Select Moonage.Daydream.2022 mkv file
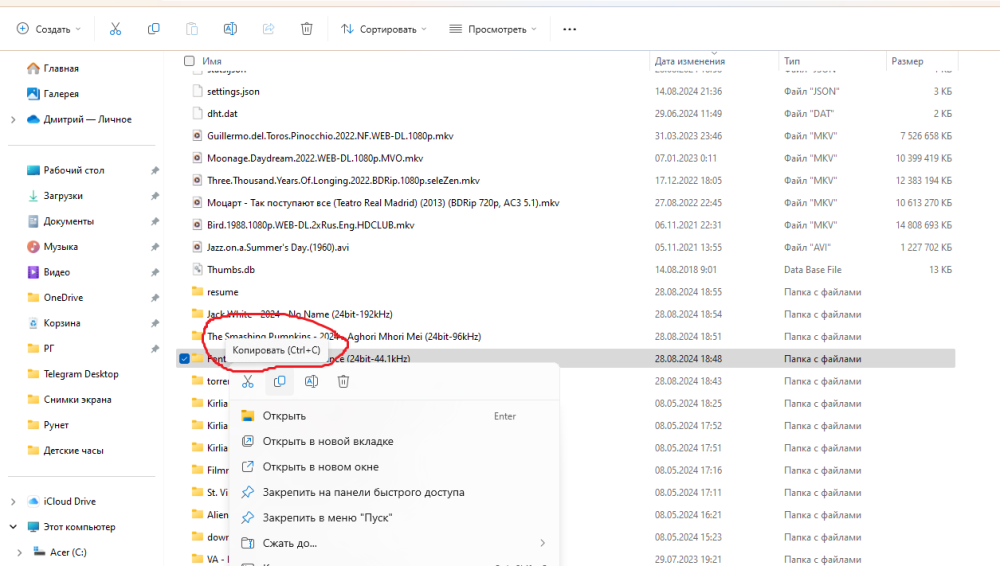Image resolution: width=1000 pixels, height=566 pixels. 315,158
